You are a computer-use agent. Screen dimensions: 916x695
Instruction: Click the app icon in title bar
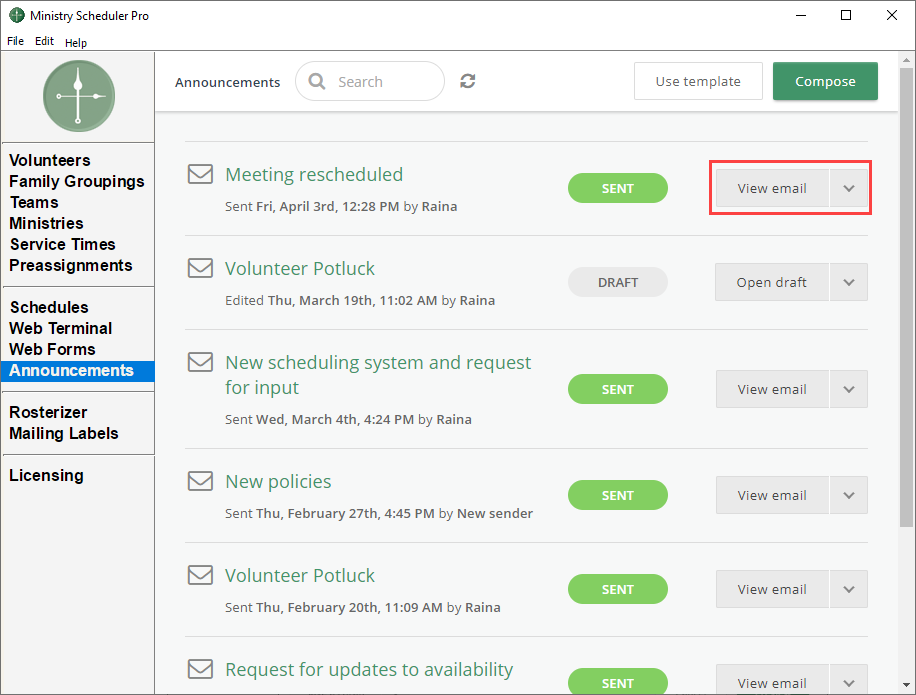[x=16, y=16]
